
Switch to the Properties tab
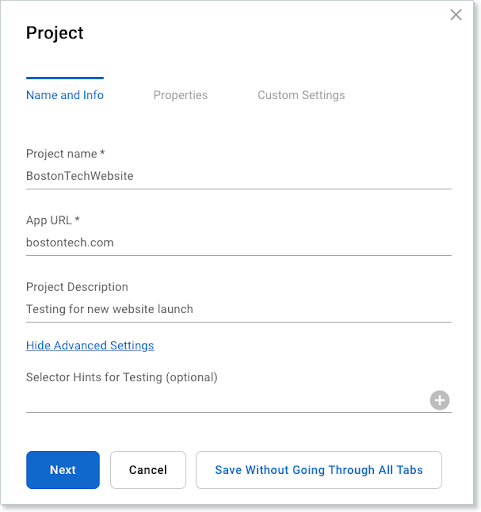(180, 95)
